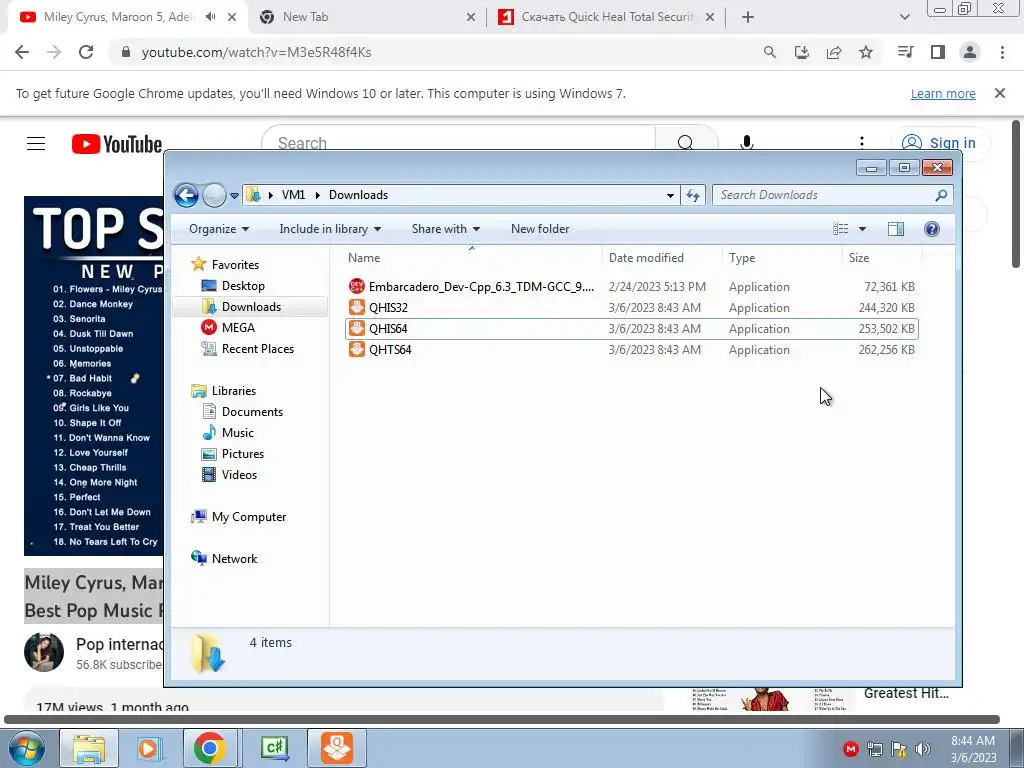Open Chrome three-dot menu

[1002, 52]
